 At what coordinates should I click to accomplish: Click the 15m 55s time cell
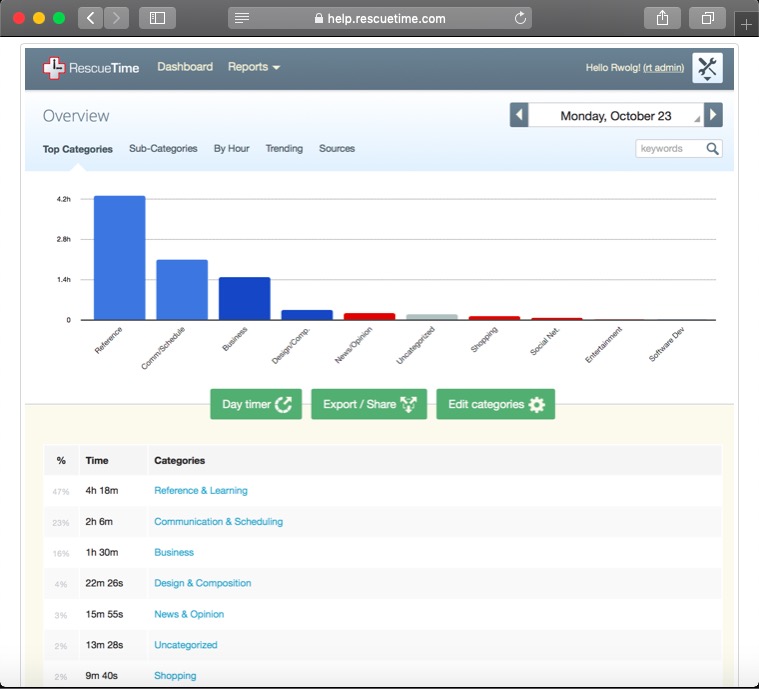pos(104,614)
